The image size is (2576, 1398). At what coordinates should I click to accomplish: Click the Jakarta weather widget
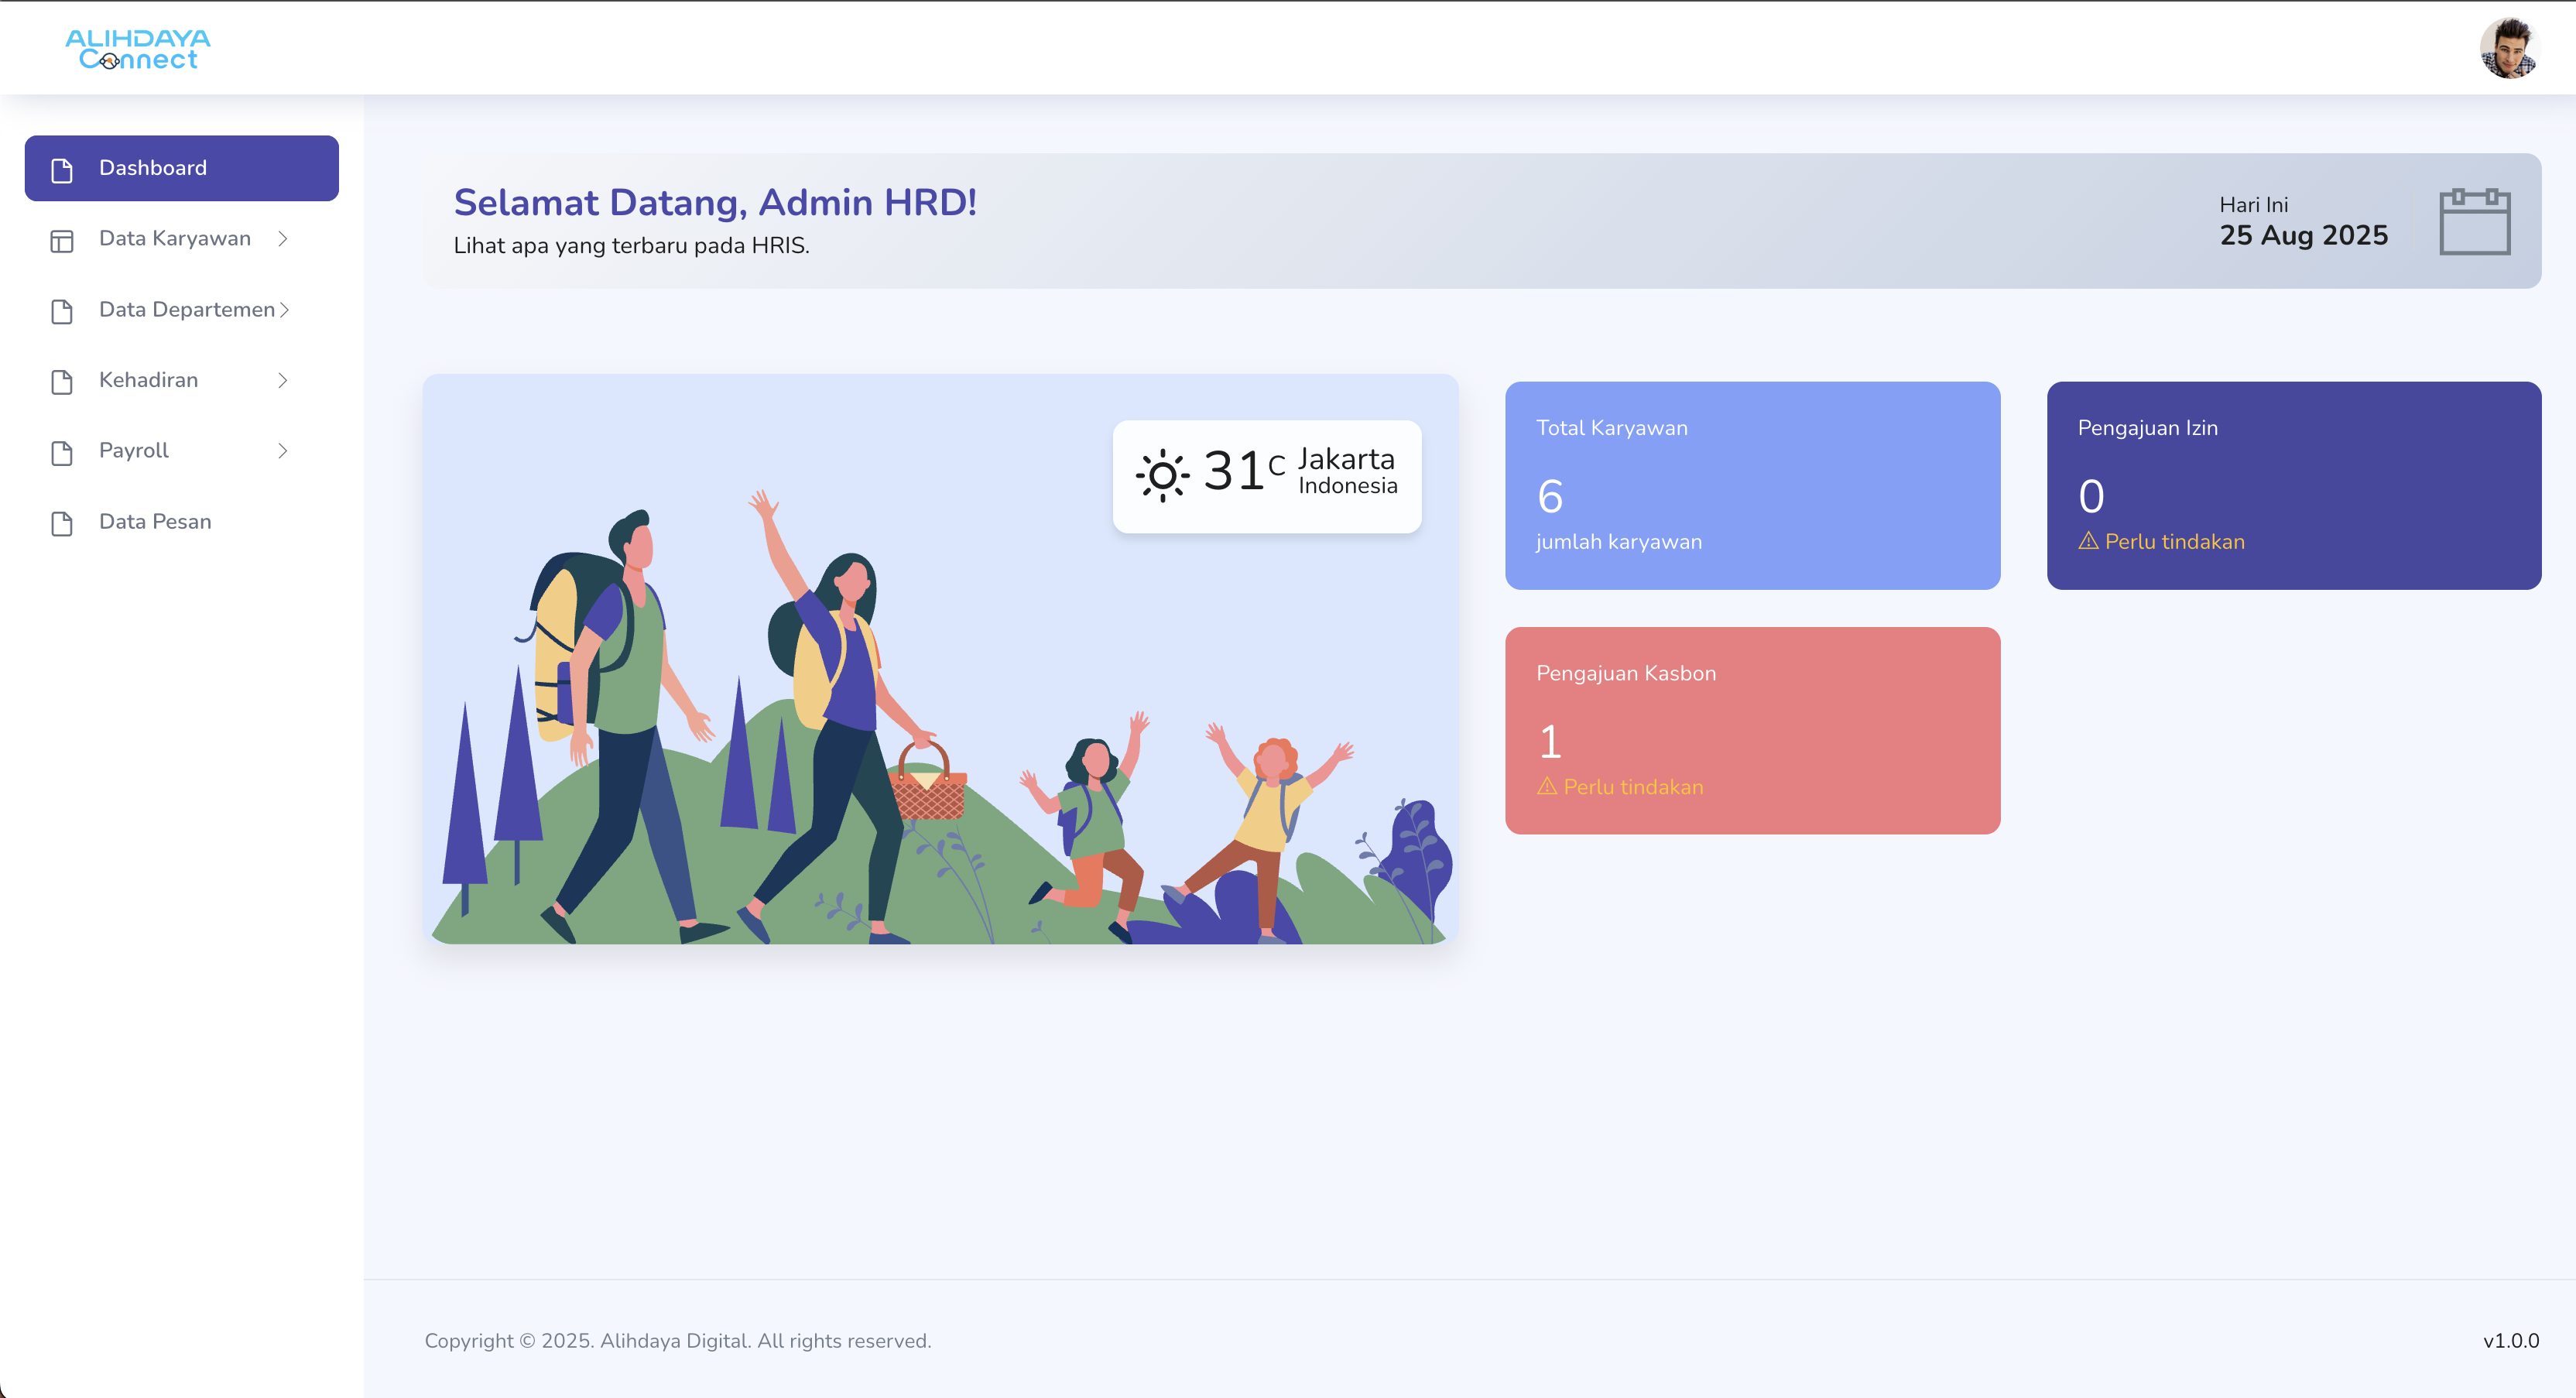[1266, 476]
